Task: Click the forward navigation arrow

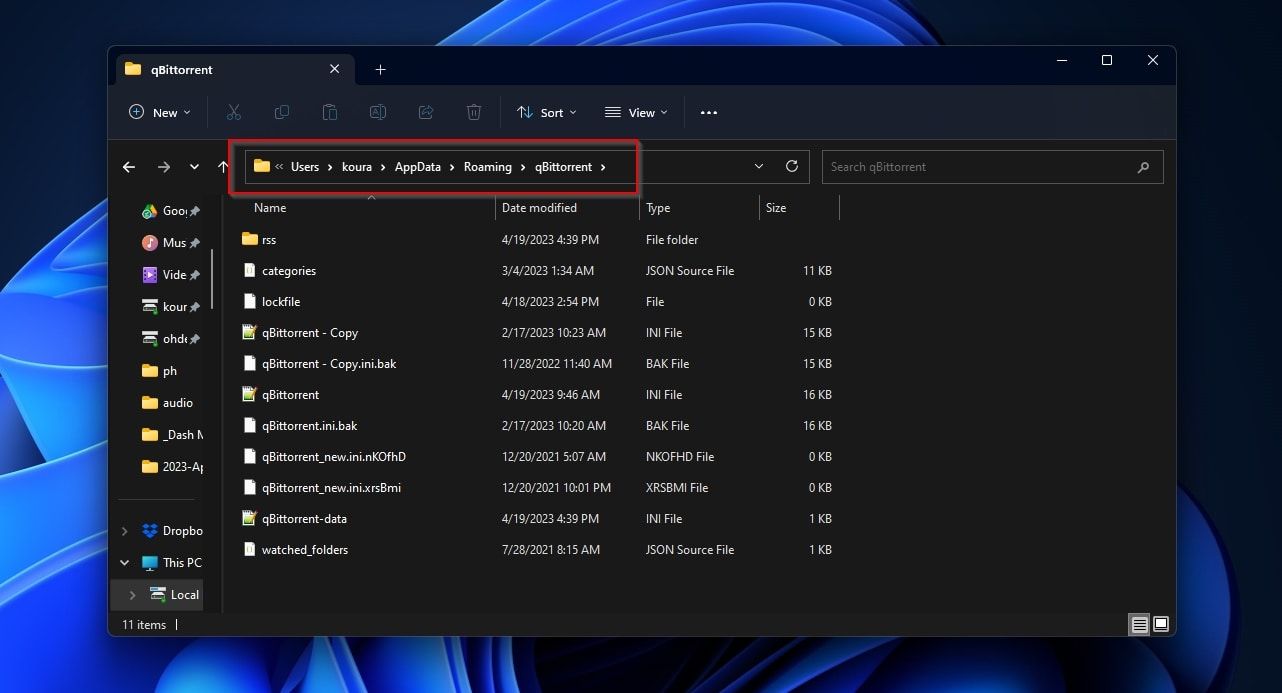Action: coord(164,167)
